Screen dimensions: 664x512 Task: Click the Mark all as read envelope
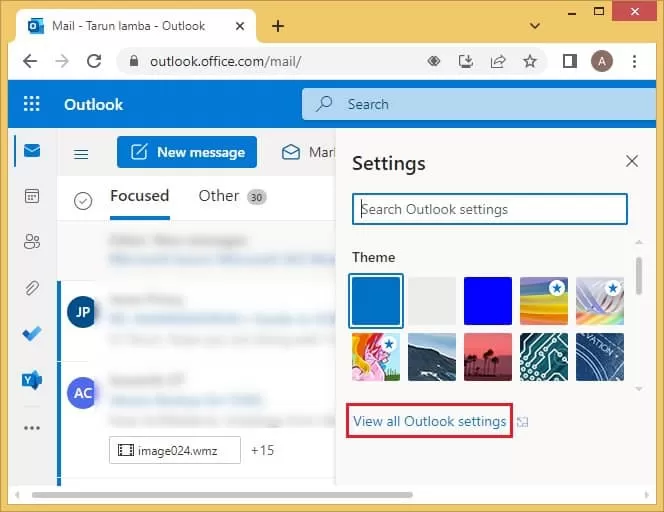tap(291, 152)
